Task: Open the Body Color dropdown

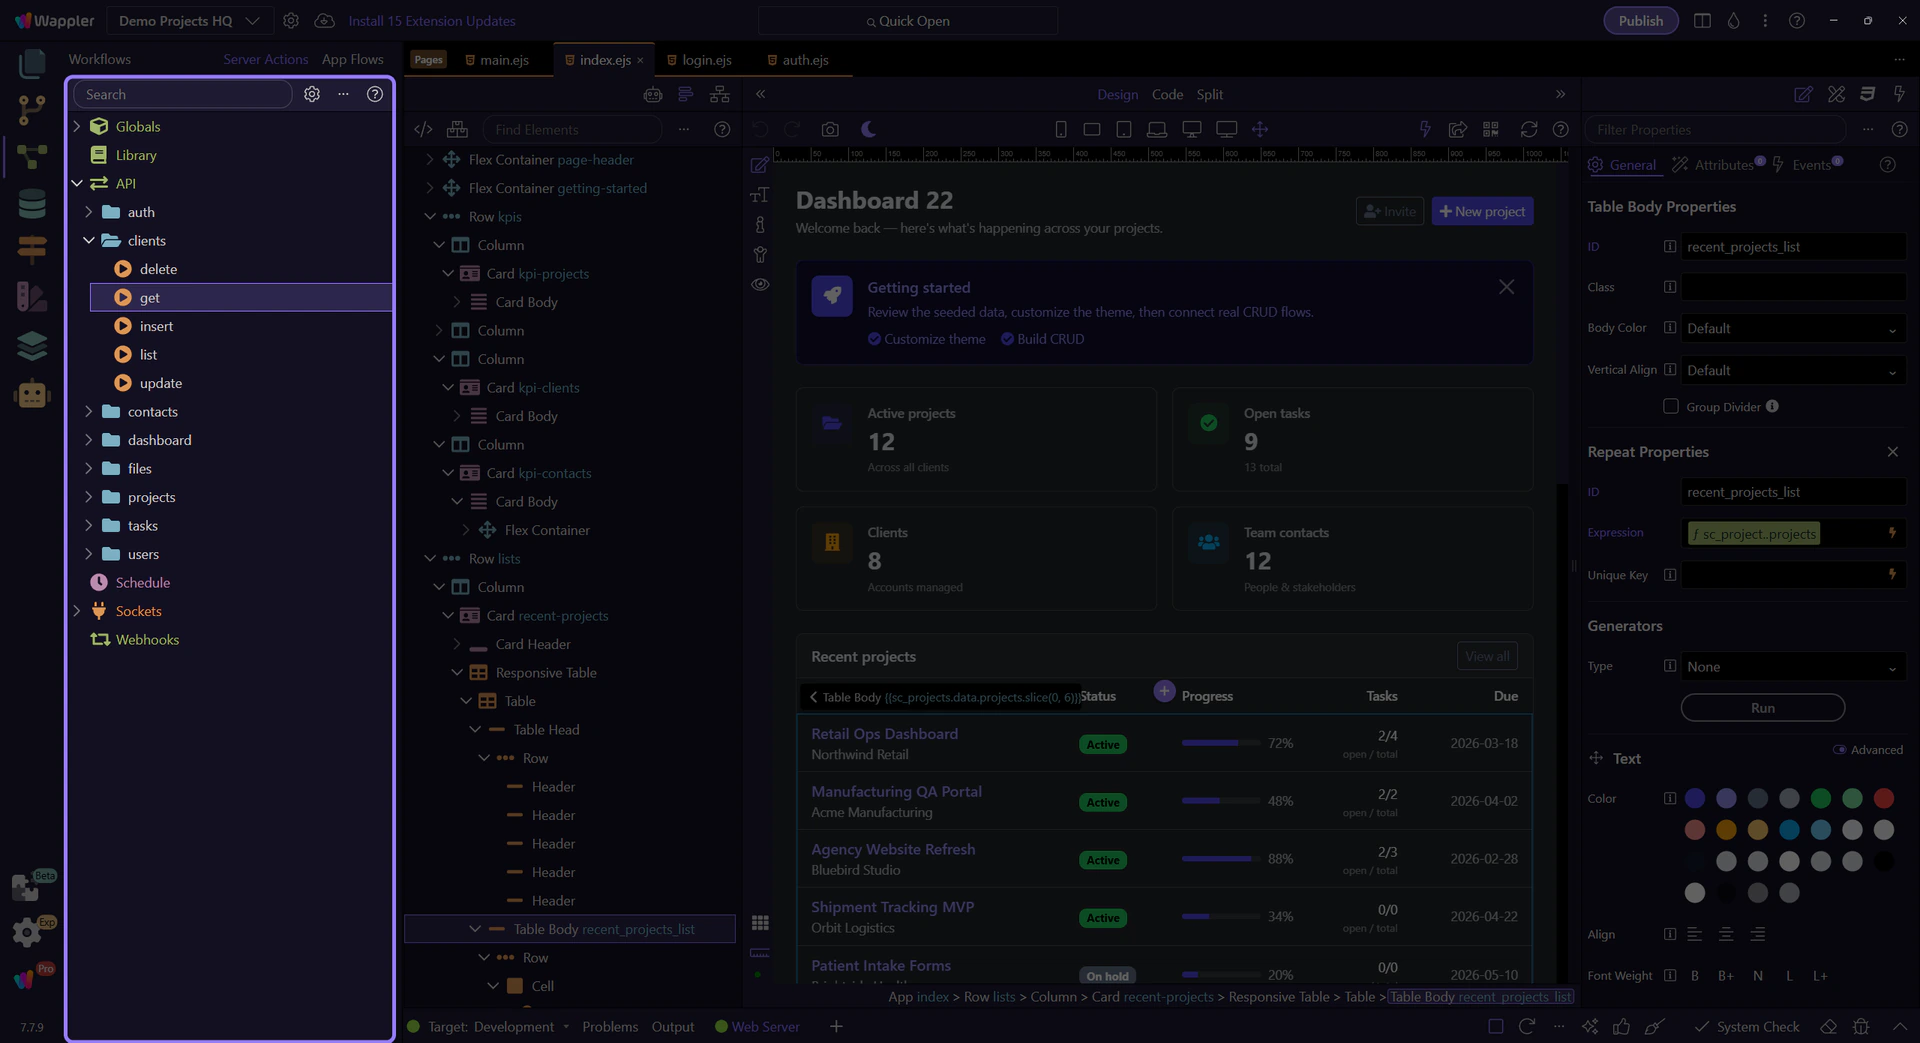Action: [1792, 329]
